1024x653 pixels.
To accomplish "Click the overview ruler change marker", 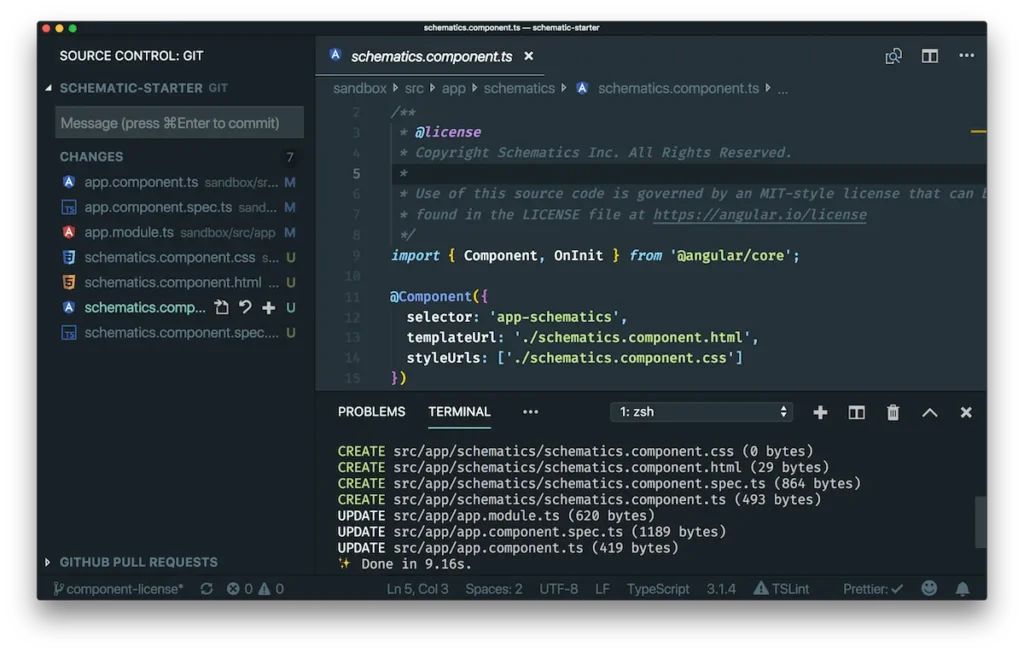I will click(978, 131).
